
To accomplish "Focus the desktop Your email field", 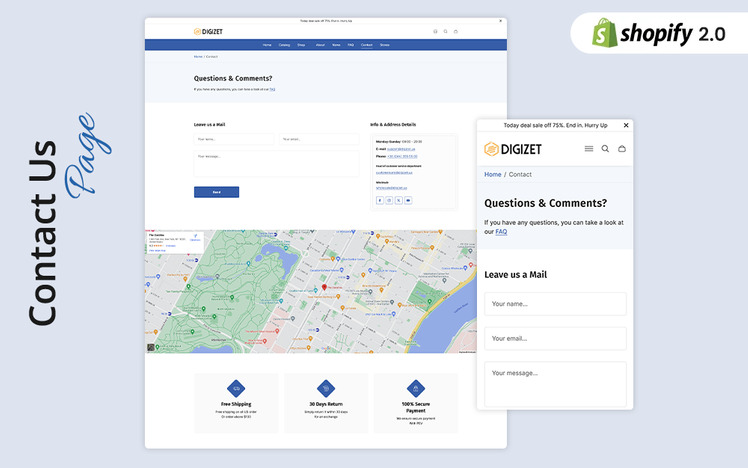I will (319, 139).
